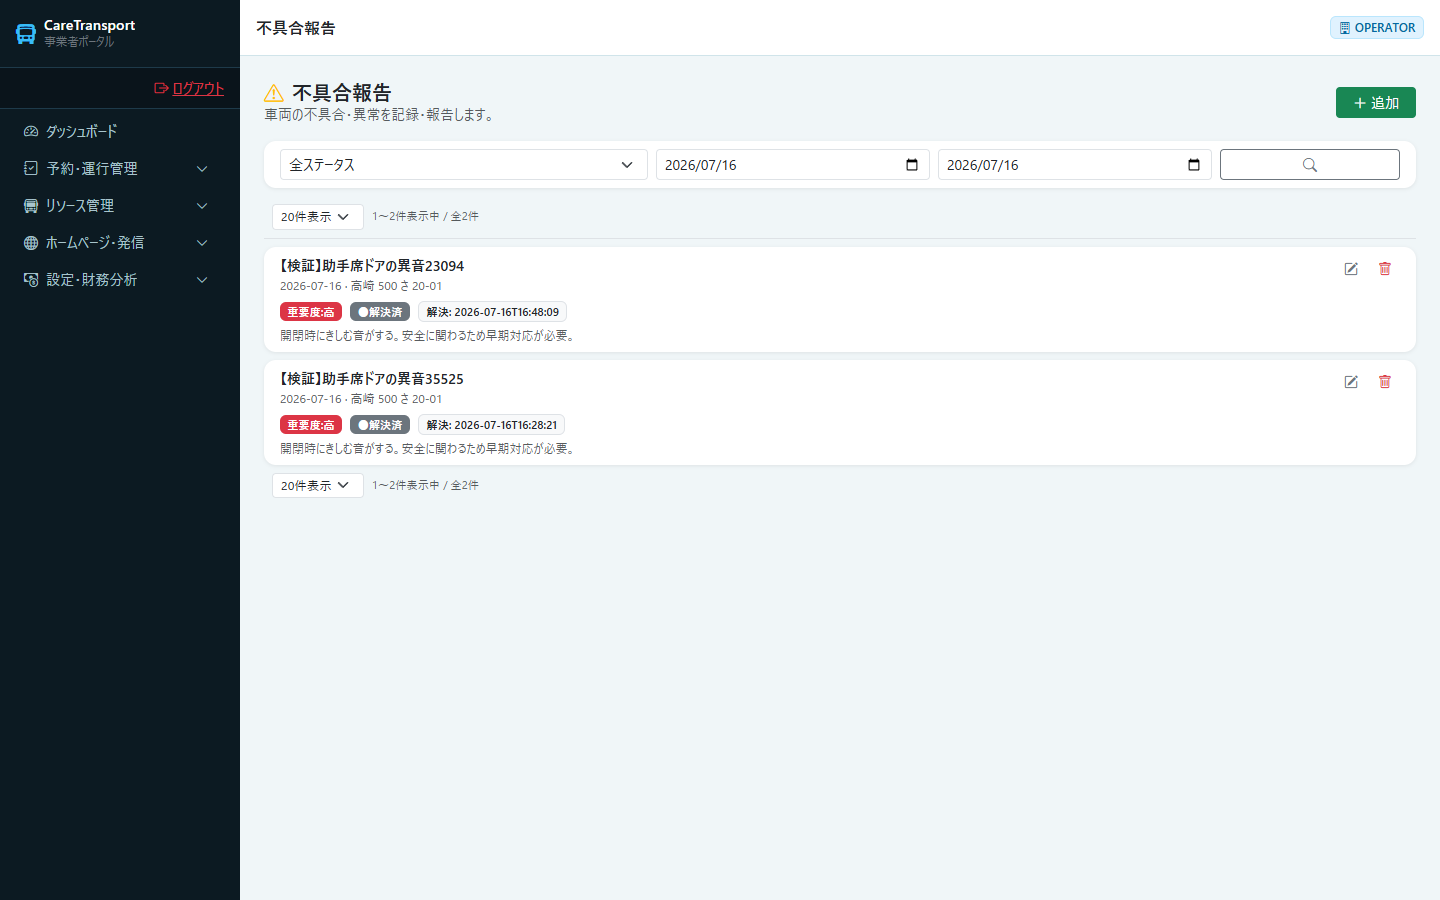Click the date and vehicle line of report 23094
This screenshot has width=1440, height=900.
click(x=361, y=286)
